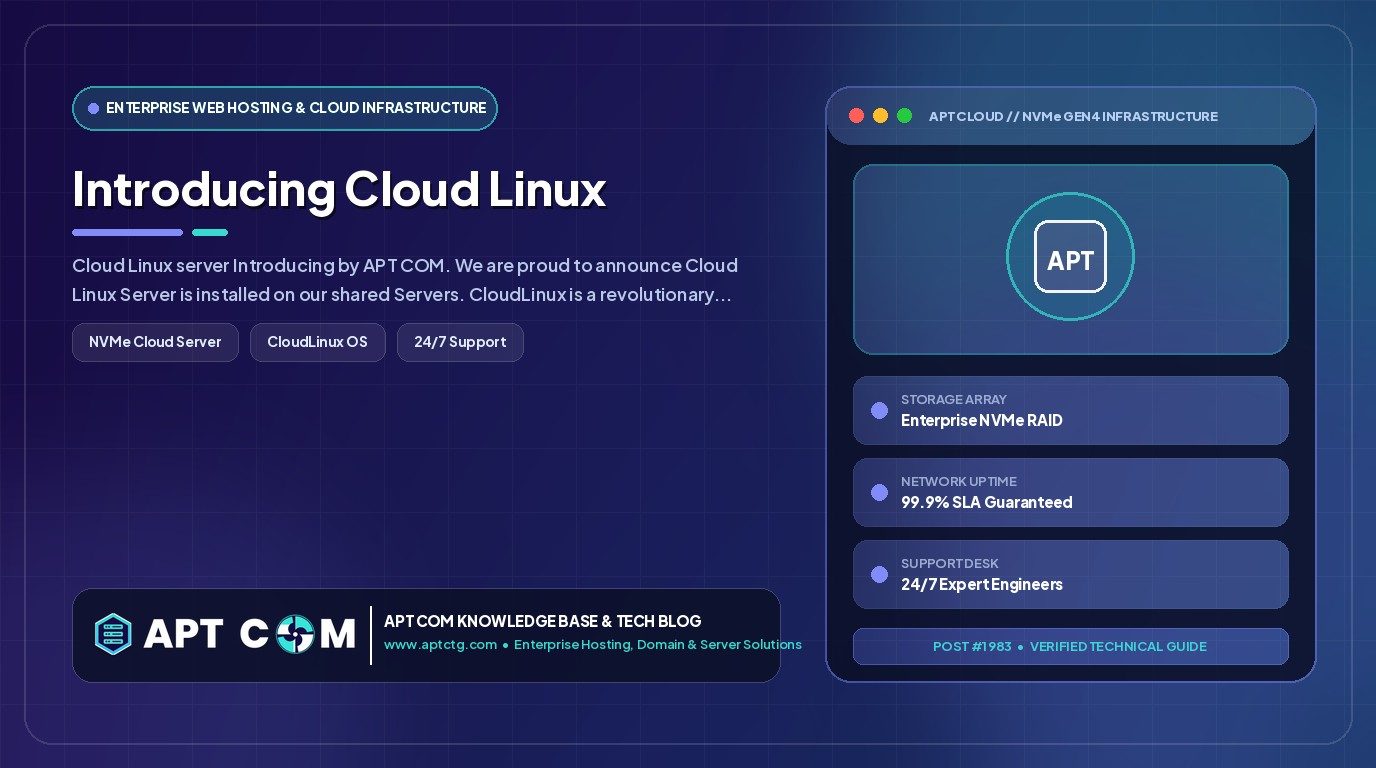This screenshot has height=768, width=1376.
Task: Click the fan-shaped O in COM logo
Action: tap(296, 634)
